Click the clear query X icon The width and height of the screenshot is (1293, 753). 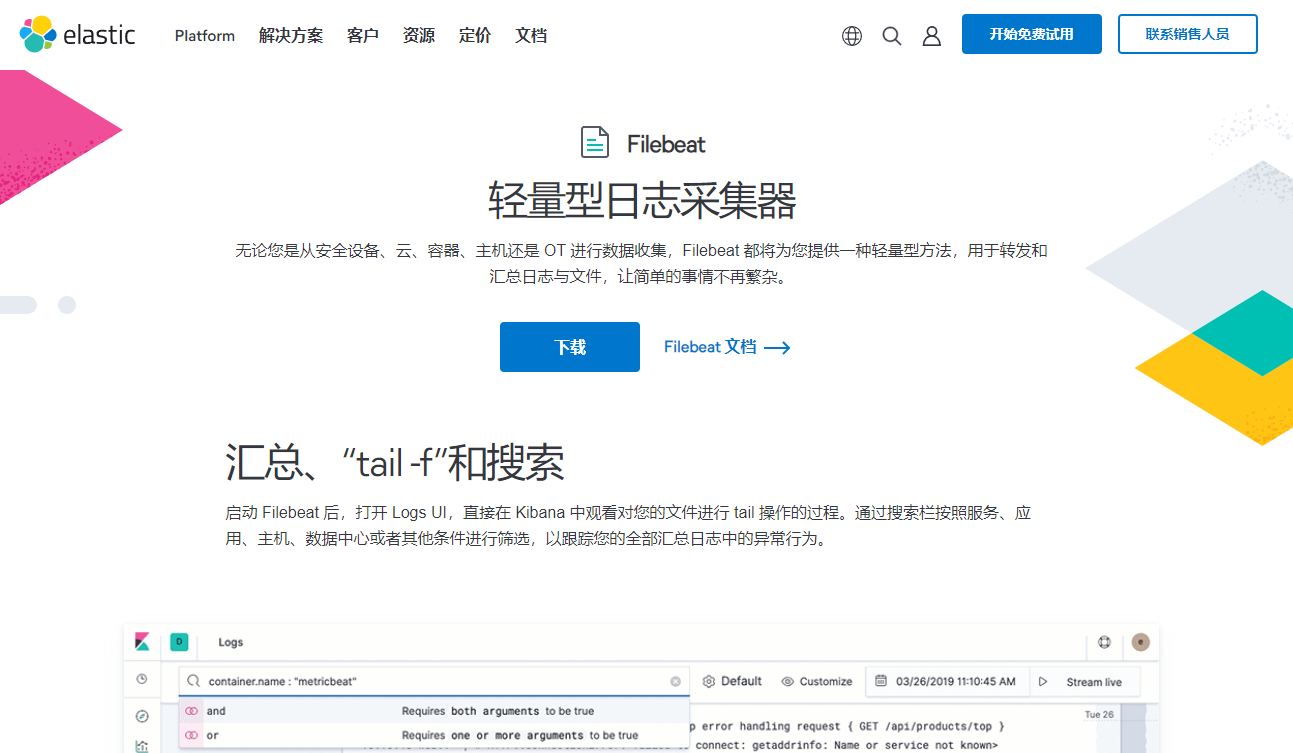click(676, 681)
